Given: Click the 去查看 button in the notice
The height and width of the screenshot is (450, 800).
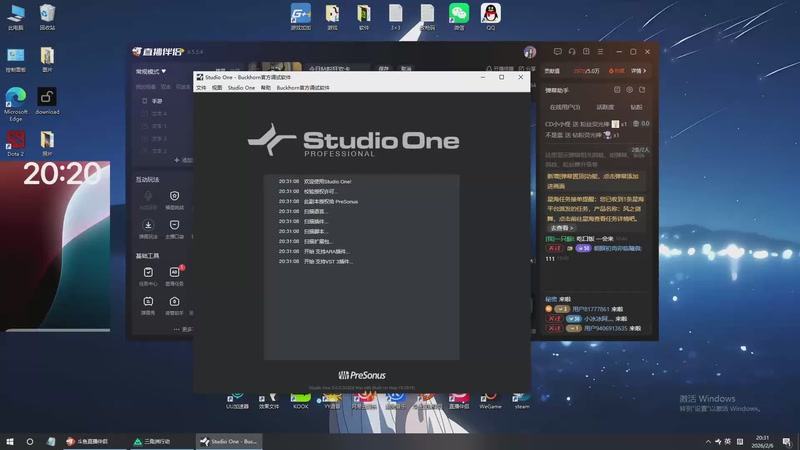Looking at the screenshot, I should (x=562, y=228).
